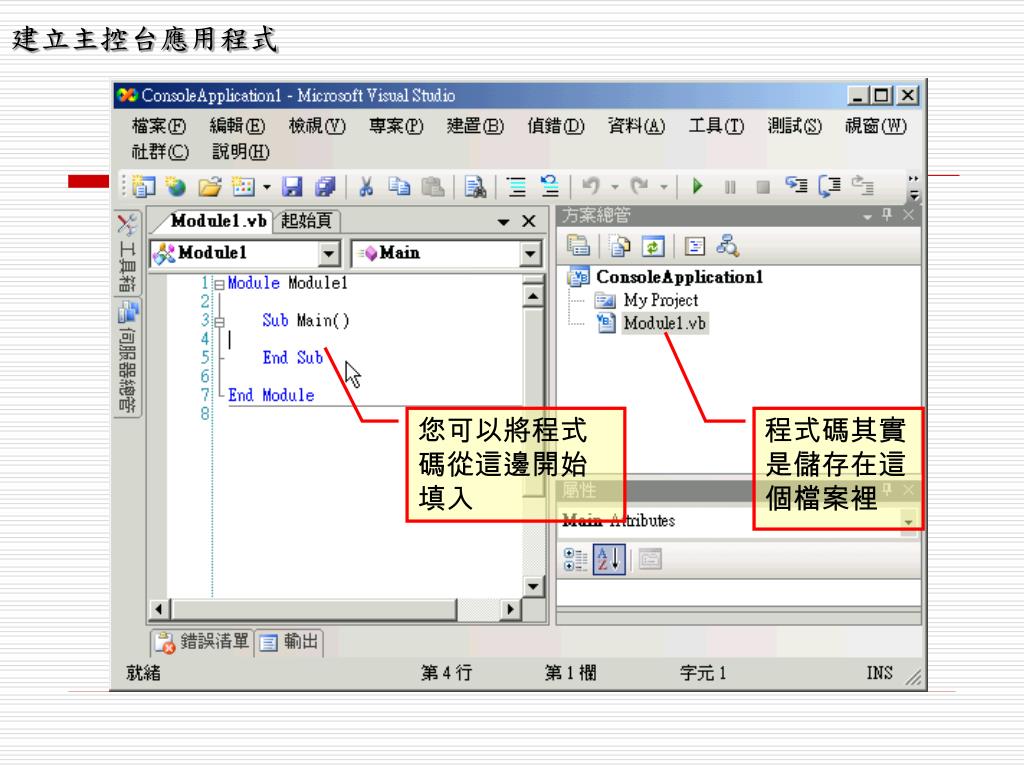The height and width of the screenshot is (768, 1024).
Task: Open the 錯誤清單 tab
Action: (x=202, y=643)
